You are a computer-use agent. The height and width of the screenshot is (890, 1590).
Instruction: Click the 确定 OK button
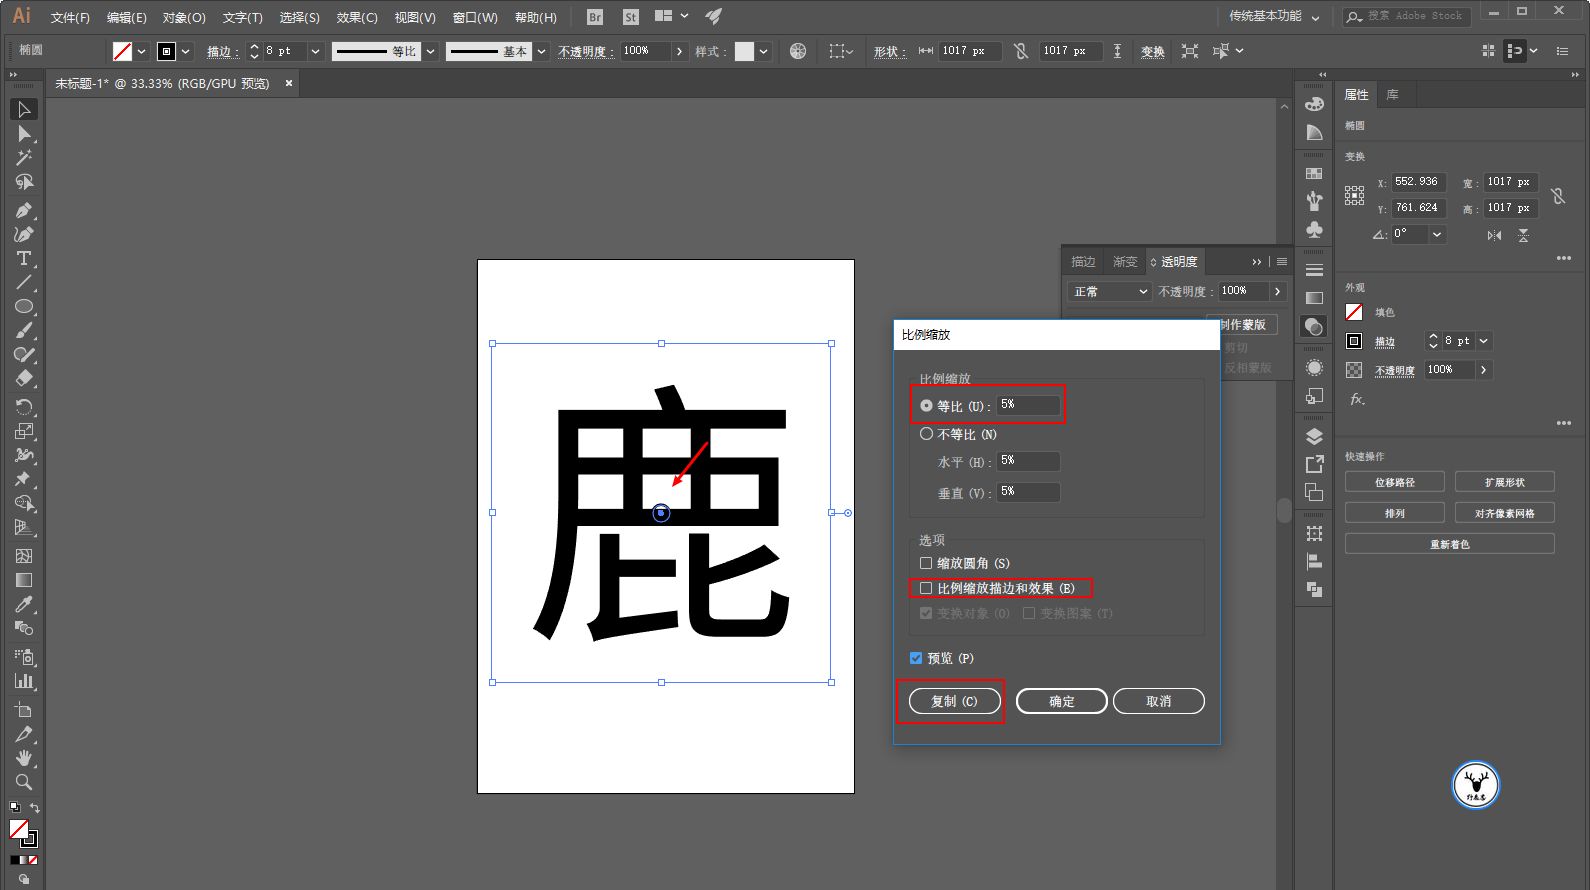(1062, 701)
